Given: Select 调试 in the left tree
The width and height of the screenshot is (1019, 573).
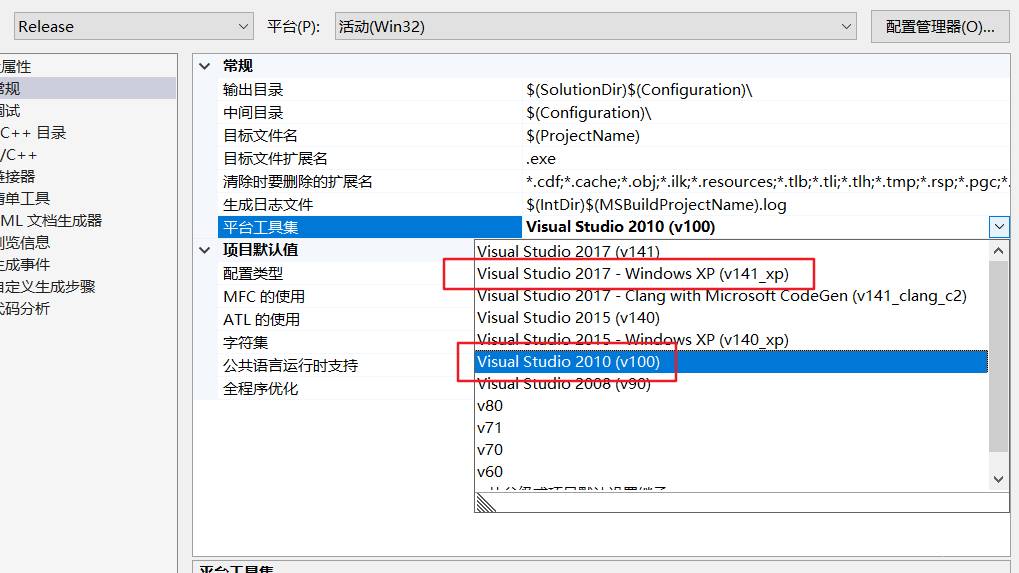Looking at the screenshot, I should point(10,110).
